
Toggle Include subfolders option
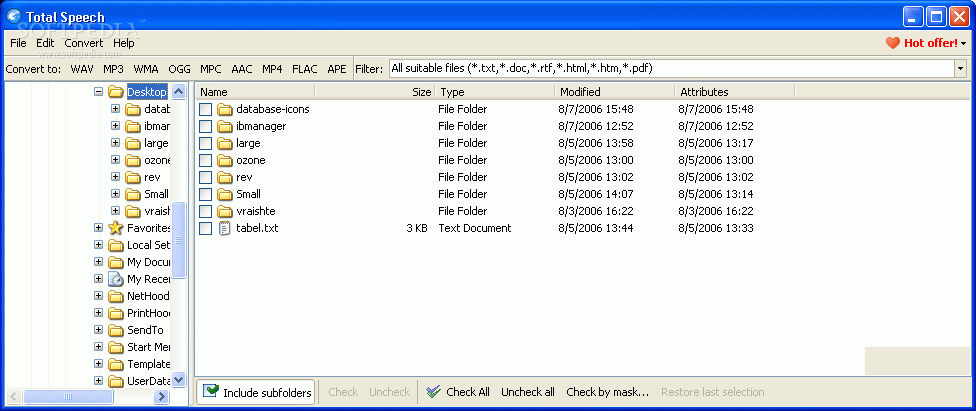click(256, 392)
